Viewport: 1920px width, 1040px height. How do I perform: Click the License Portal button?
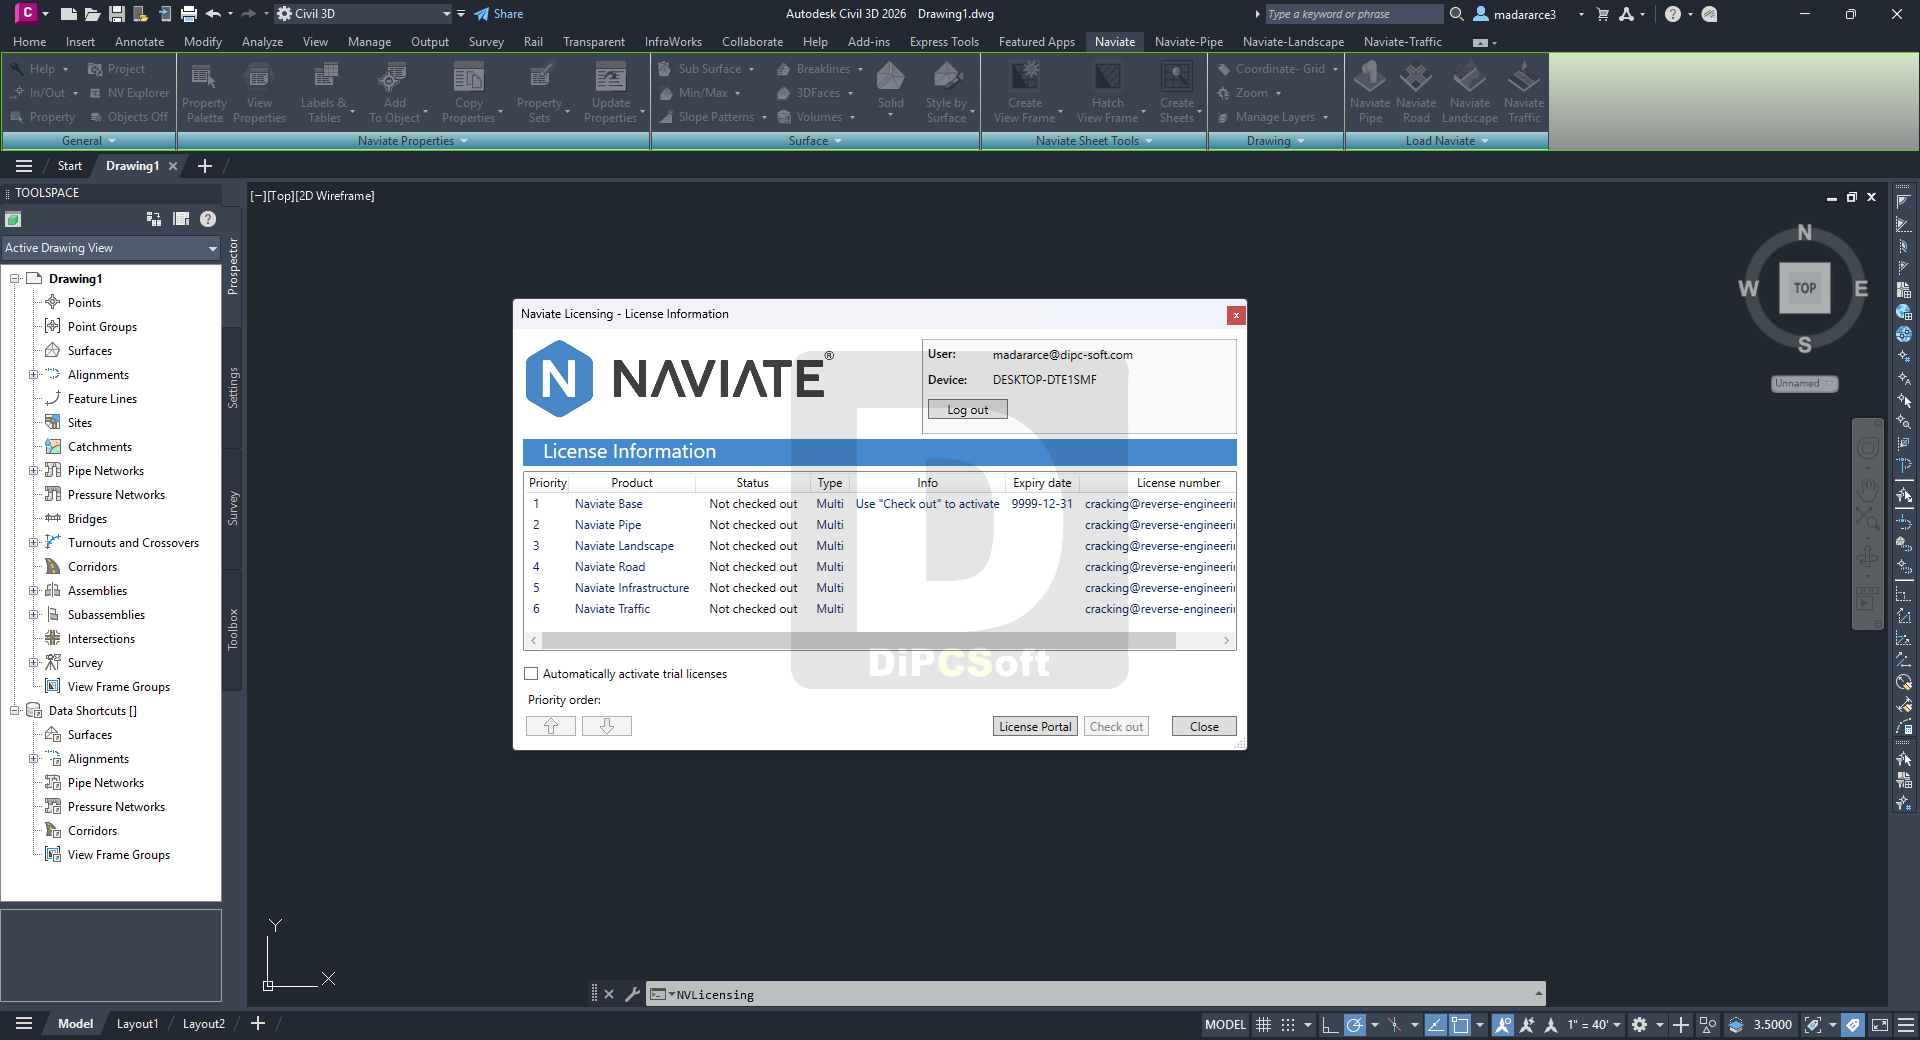pyautogui.click(x=1035, y=727)
